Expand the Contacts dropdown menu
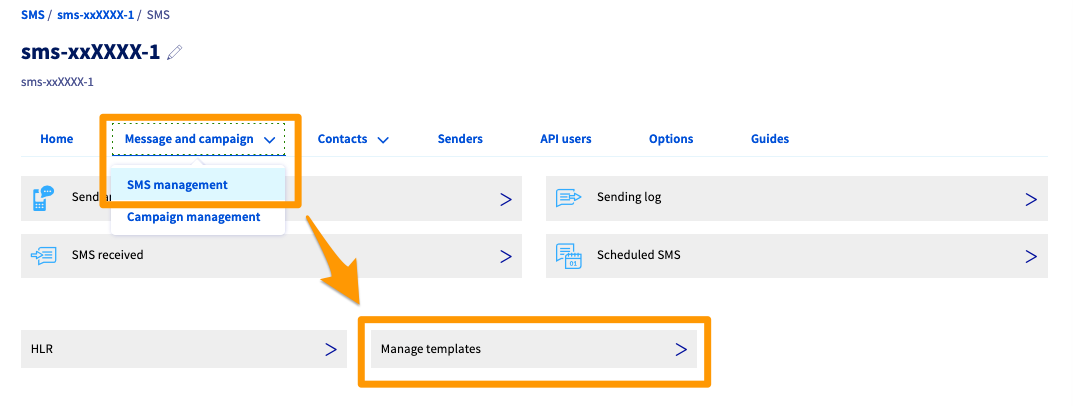 click(352, 139)
